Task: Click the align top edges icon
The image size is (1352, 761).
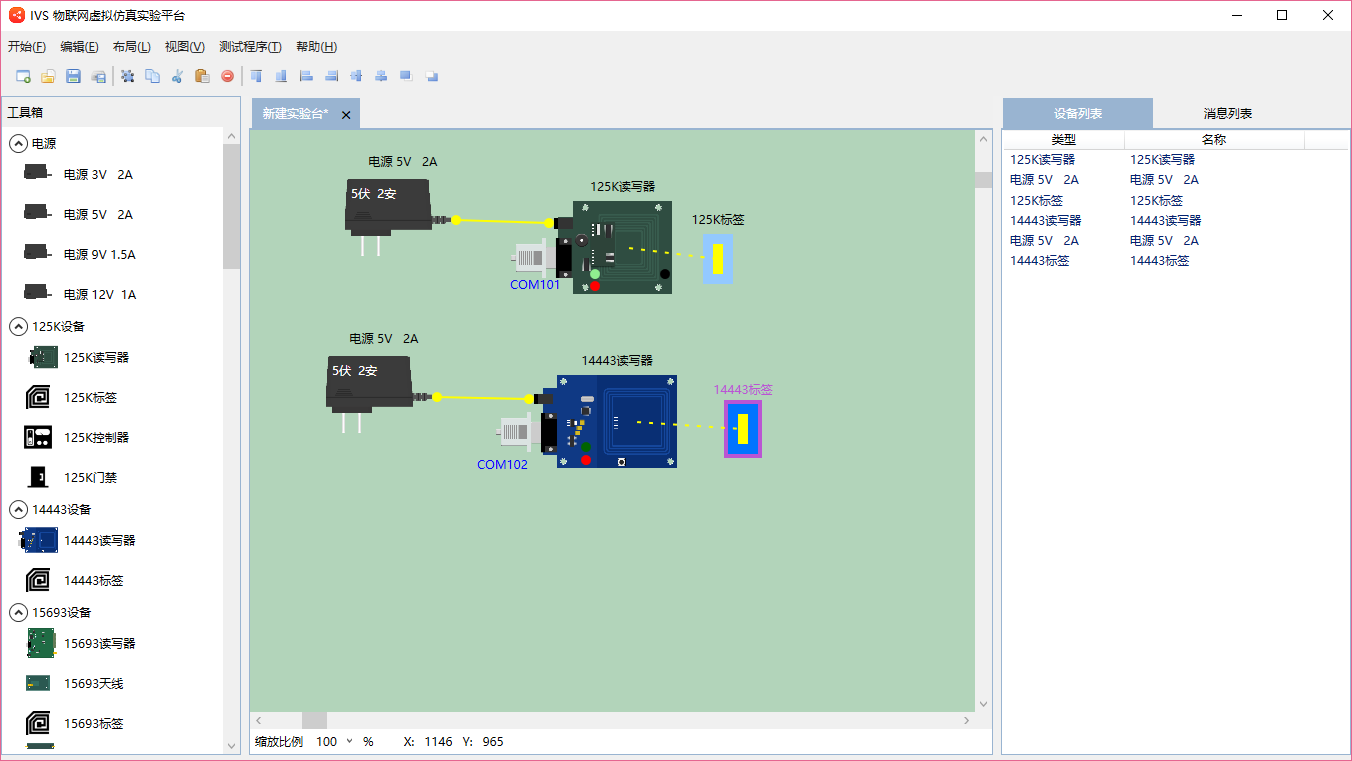Action: click(x=257, y=76)
